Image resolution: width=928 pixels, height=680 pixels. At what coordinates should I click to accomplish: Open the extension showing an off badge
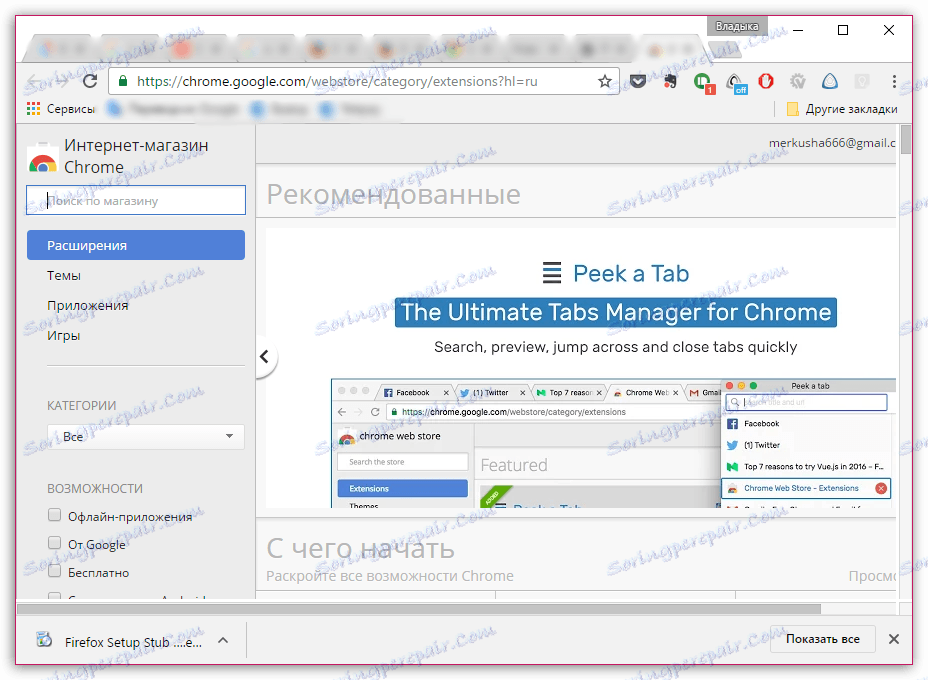point(736,82)
